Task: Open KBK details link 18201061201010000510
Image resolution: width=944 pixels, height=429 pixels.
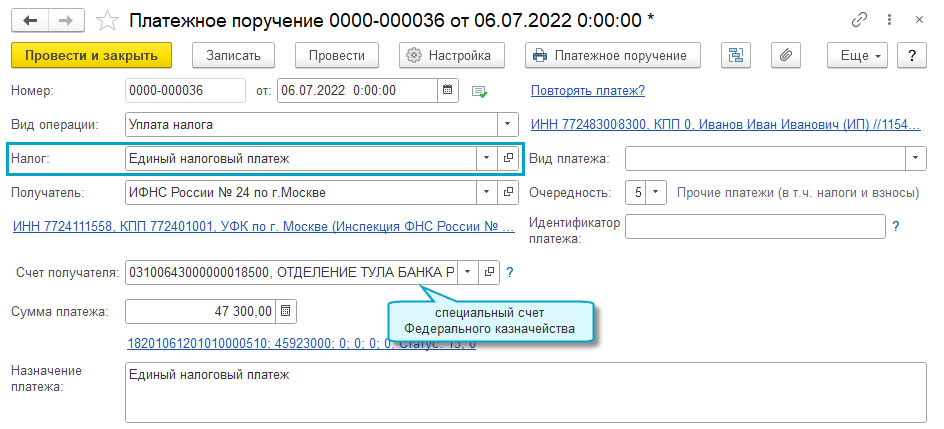Action: pyautogui.click(x=302, y=344)
